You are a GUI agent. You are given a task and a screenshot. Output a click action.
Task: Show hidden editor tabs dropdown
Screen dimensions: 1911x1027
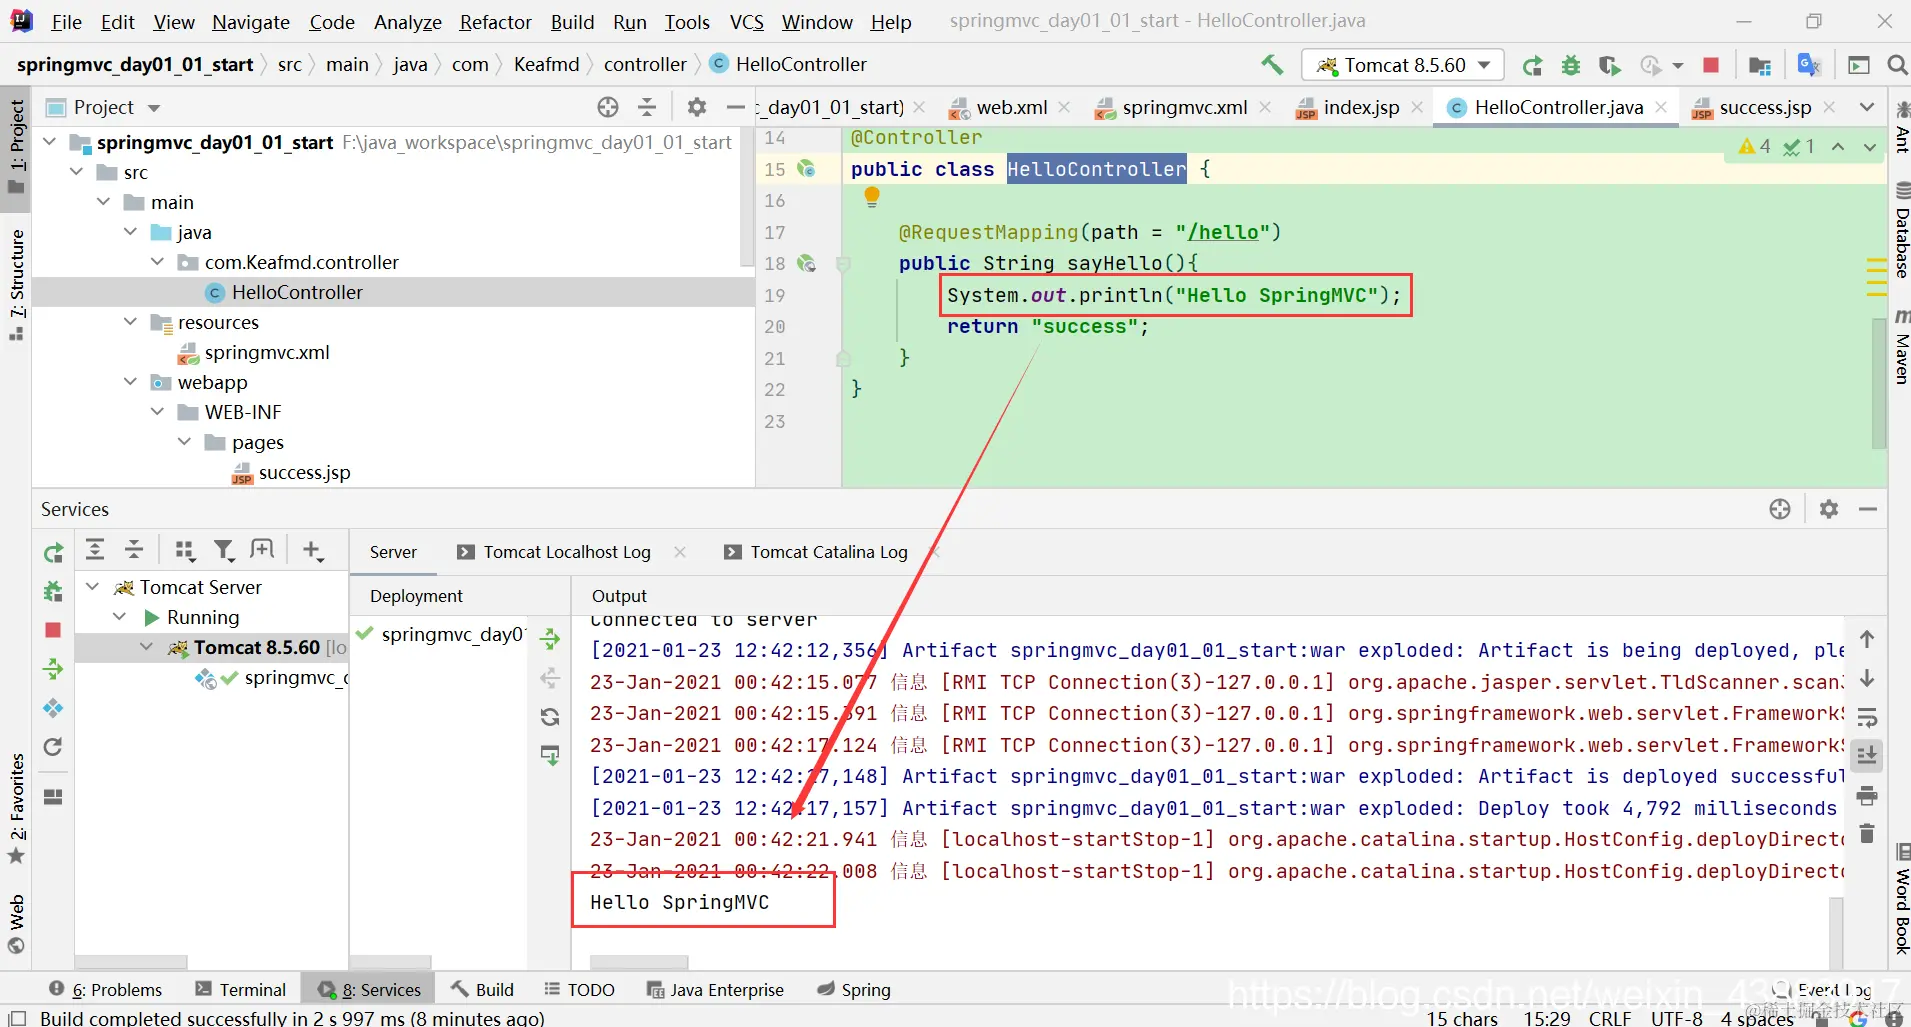(x=1866, y=107)
